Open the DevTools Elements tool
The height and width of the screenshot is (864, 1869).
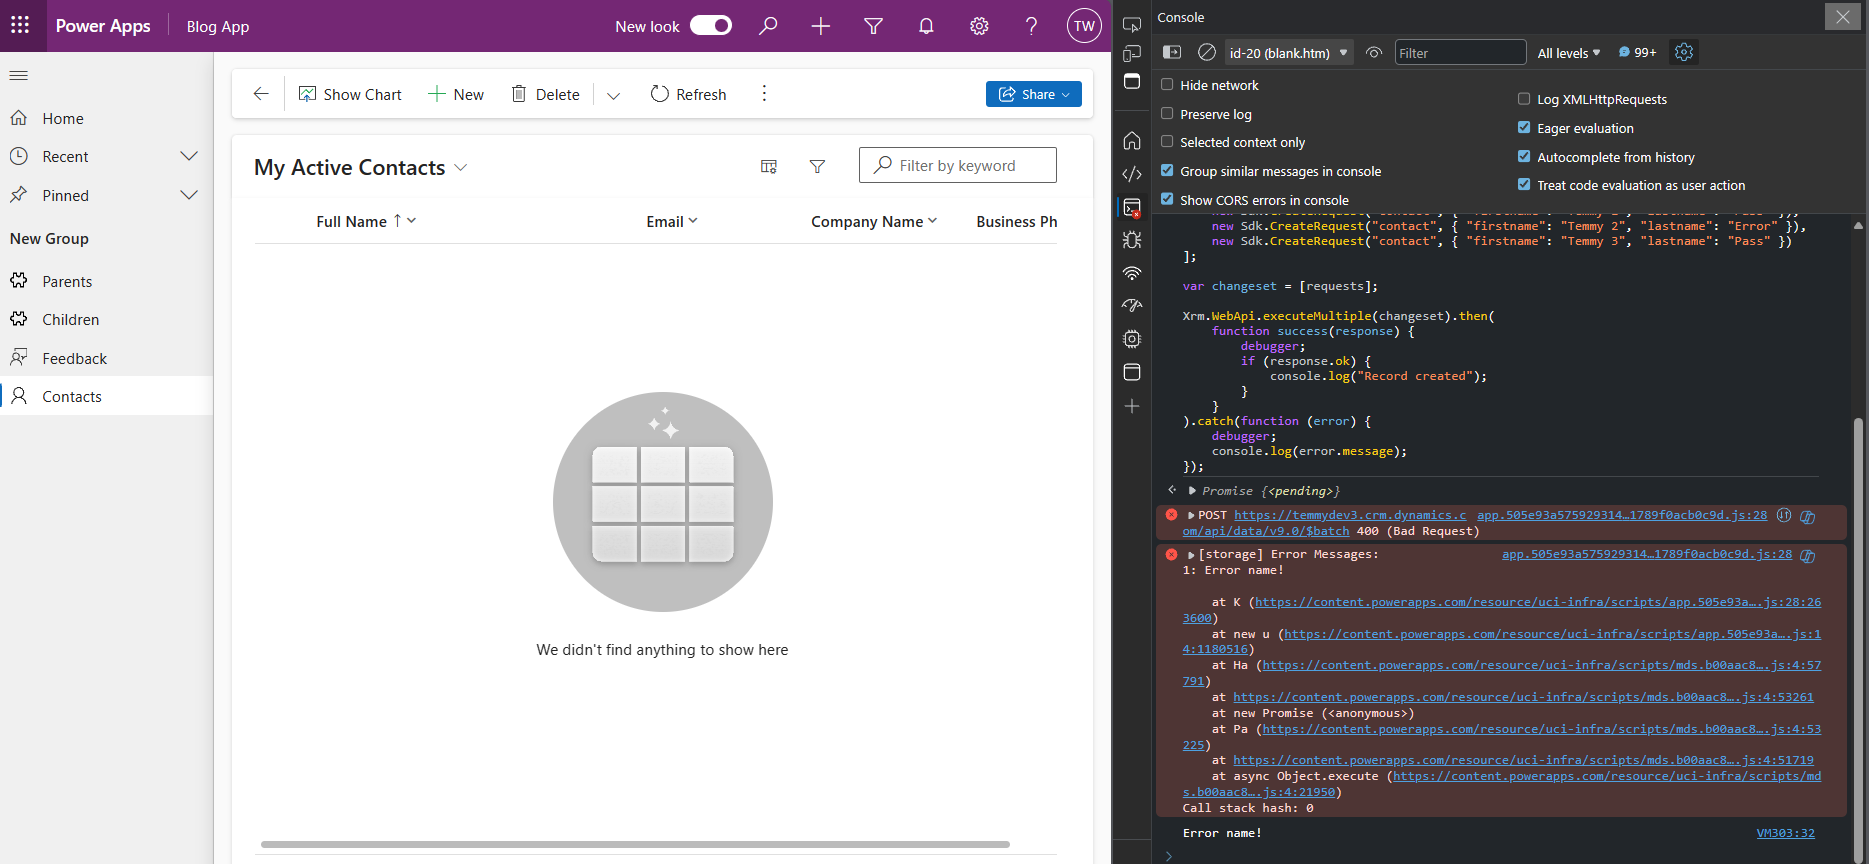point(1132,174)
